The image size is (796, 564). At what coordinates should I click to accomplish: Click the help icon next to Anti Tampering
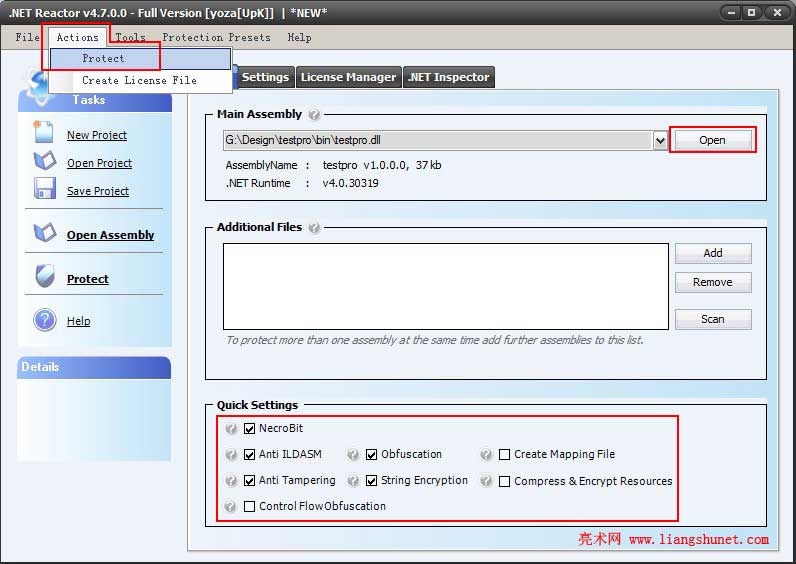click(231, 481)
